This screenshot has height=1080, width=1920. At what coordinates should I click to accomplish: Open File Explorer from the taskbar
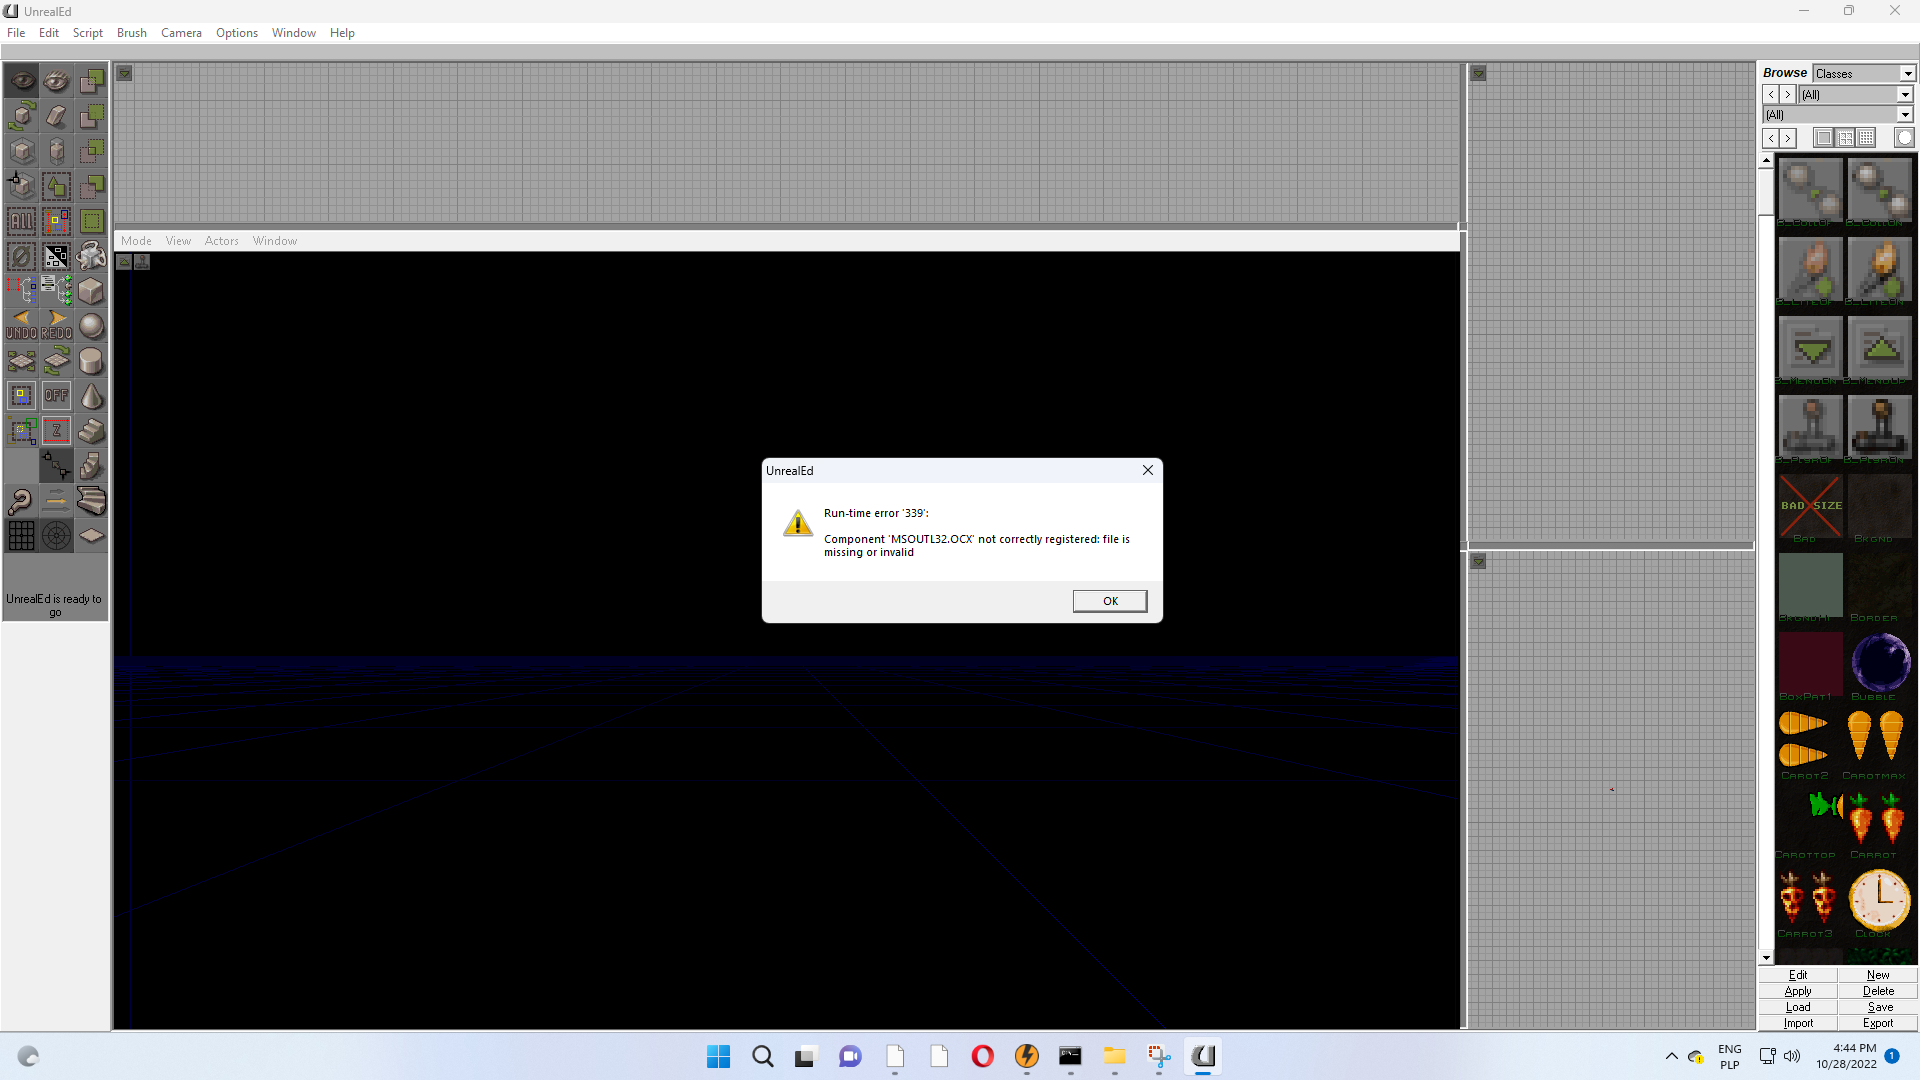pos(1114,1056)
